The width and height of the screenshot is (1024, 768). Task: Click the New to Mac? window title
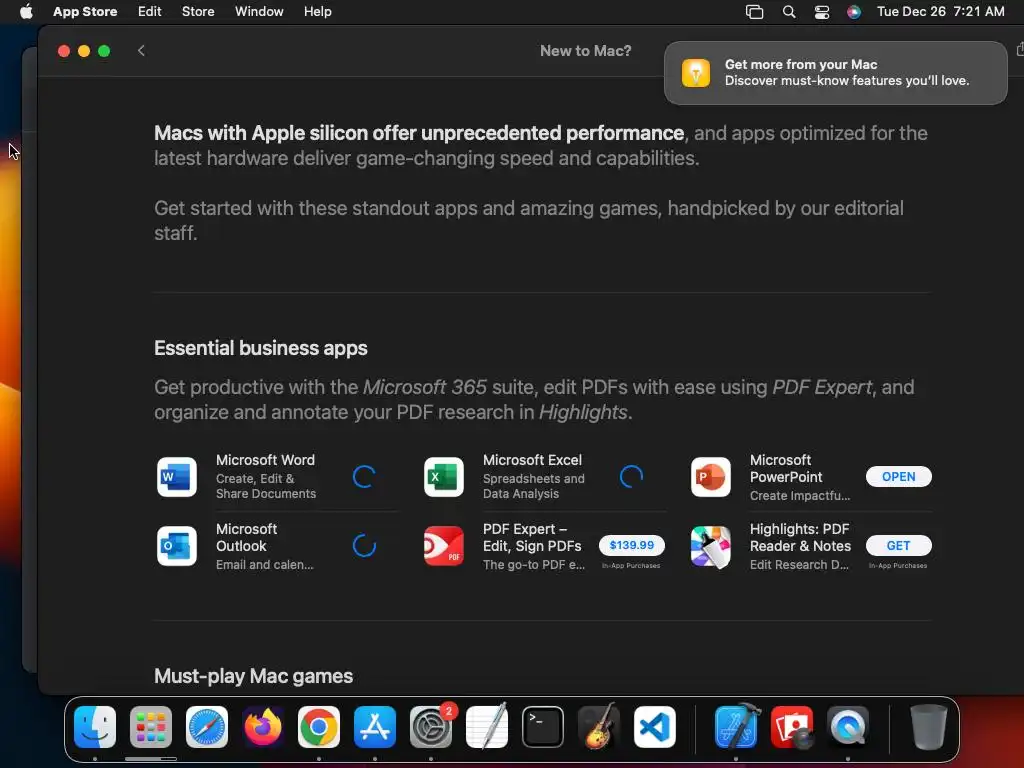pos(585,51)
